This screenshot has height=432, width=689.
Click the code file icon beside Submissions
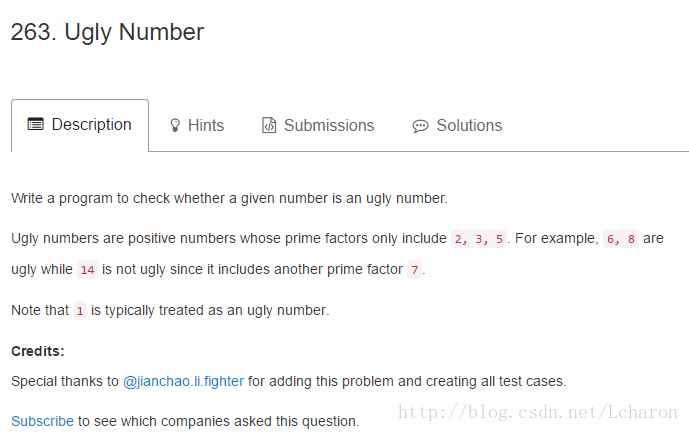(x=269, y=126)
